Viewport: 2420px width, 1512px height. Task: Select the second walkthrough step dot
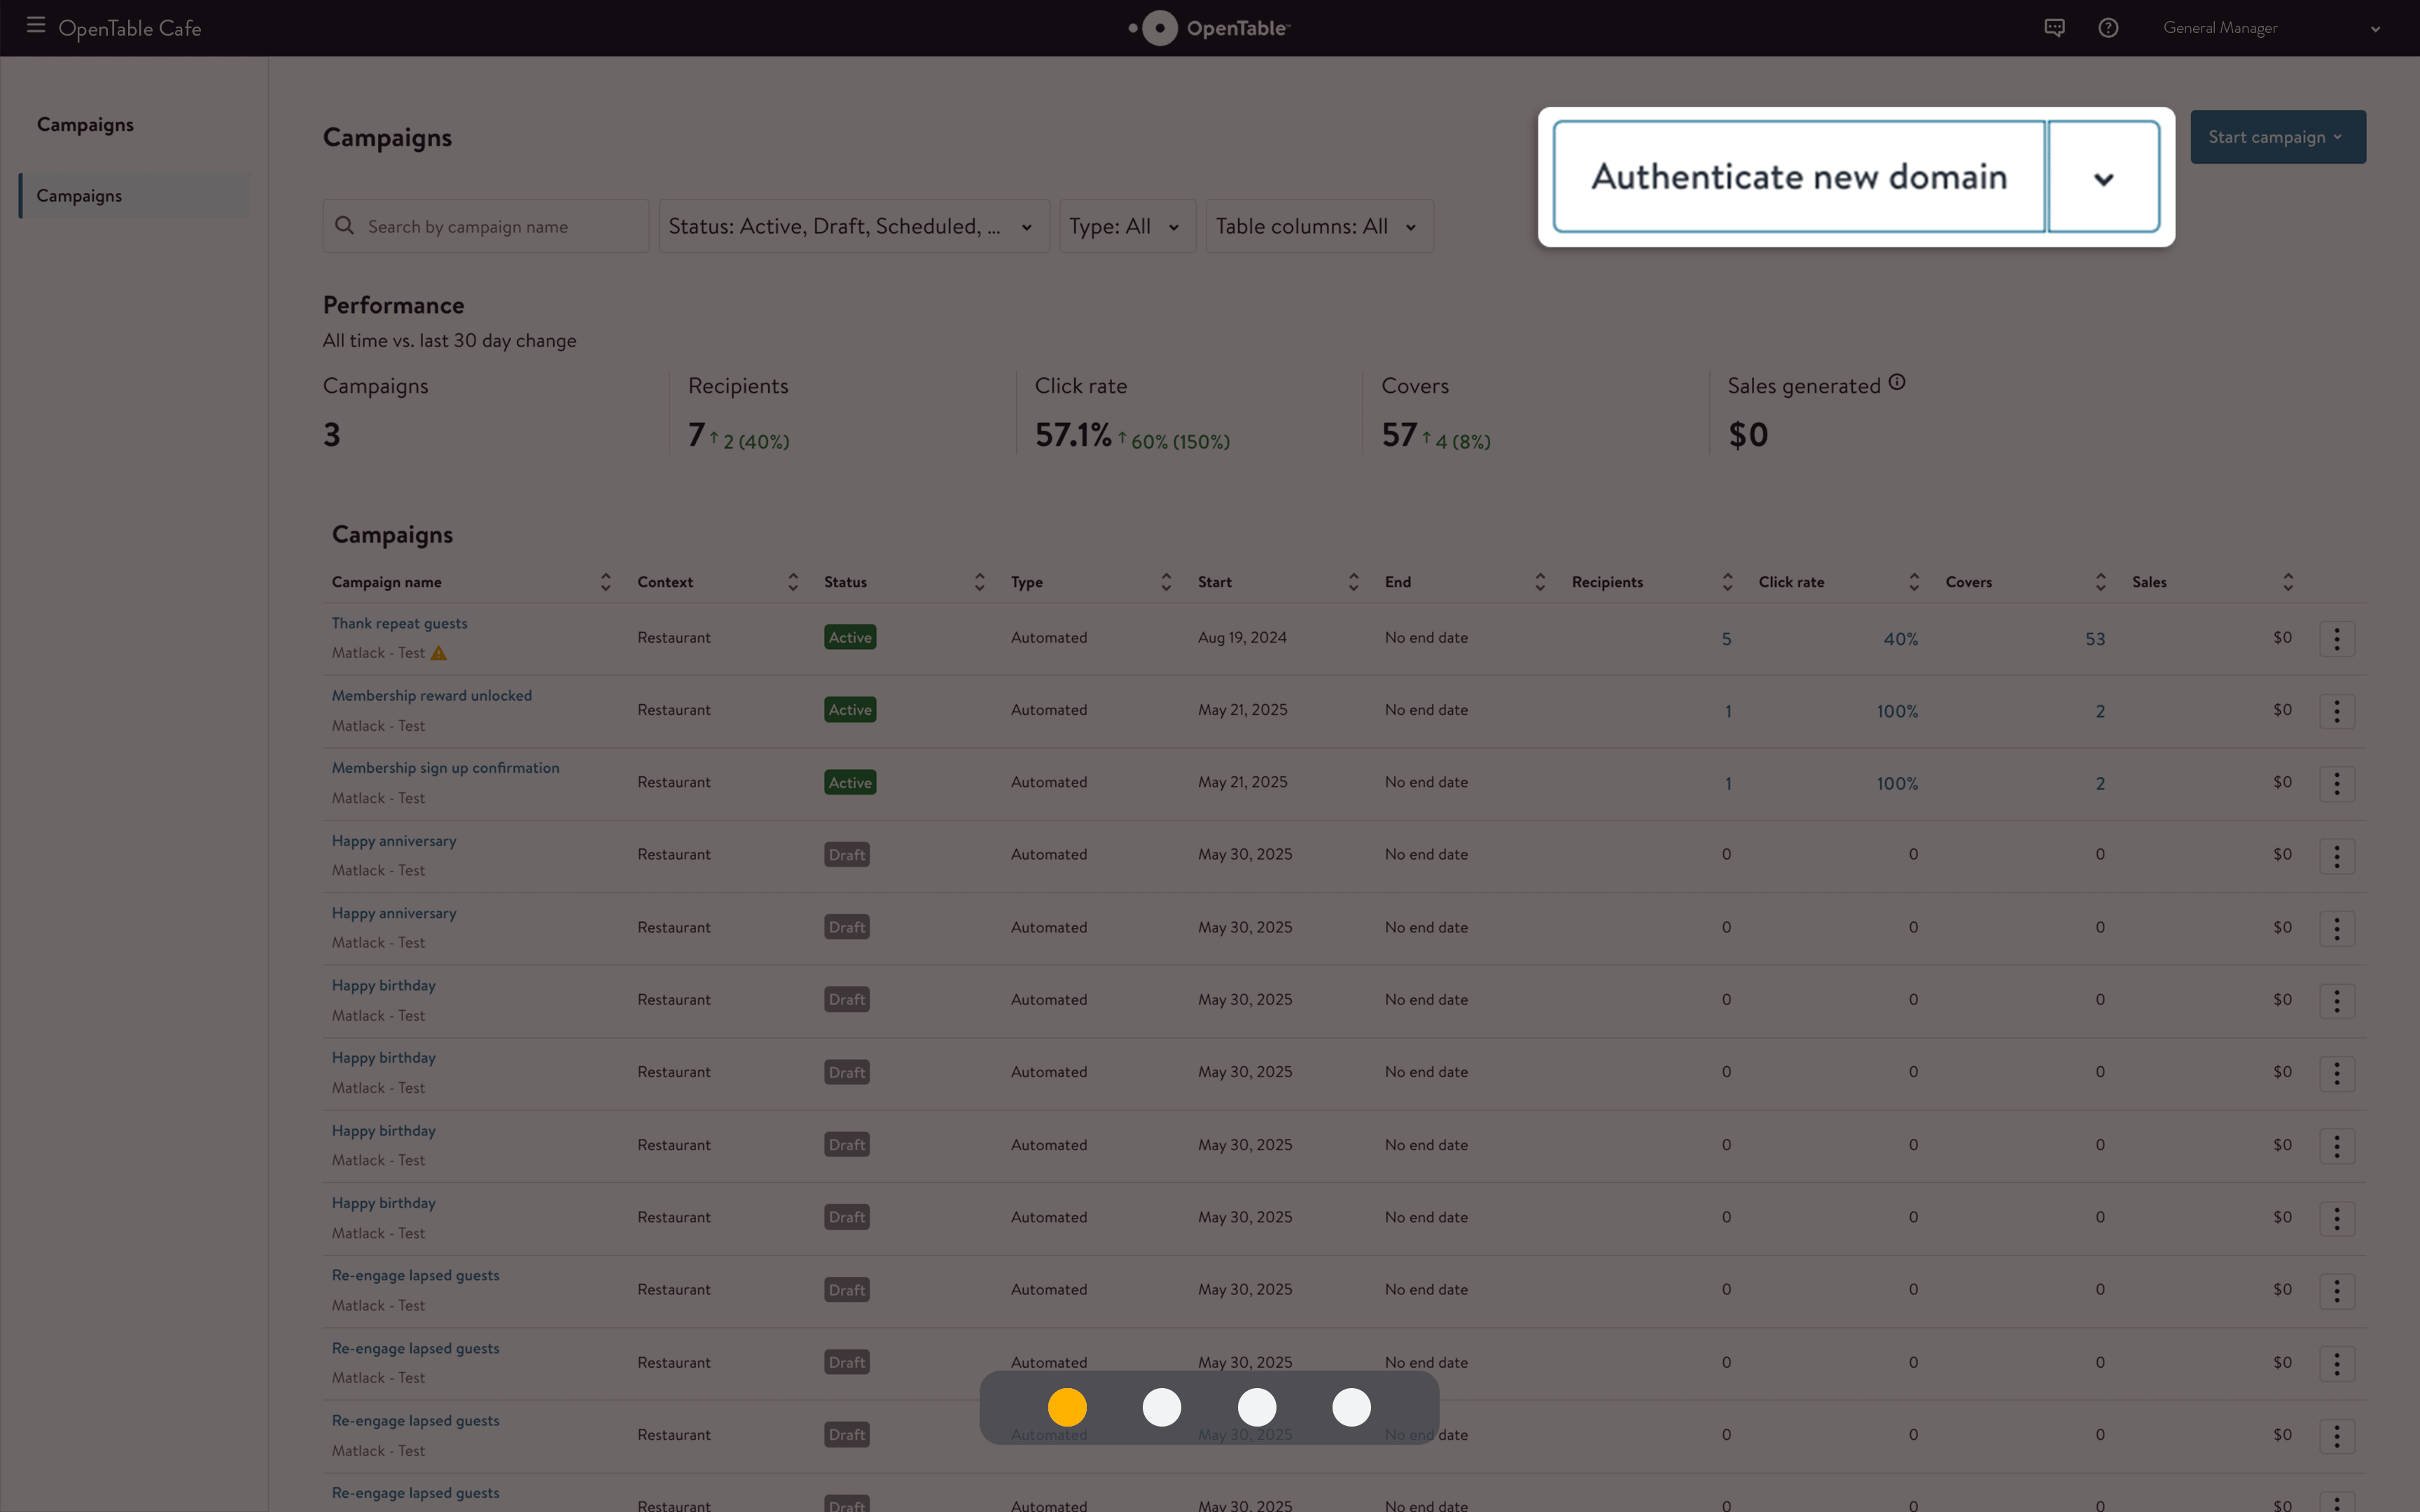[1162, 1407]
